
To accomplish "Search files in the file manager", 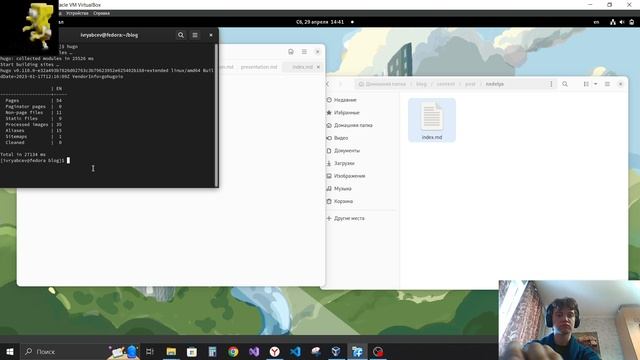I will click(x=565, y=84).
